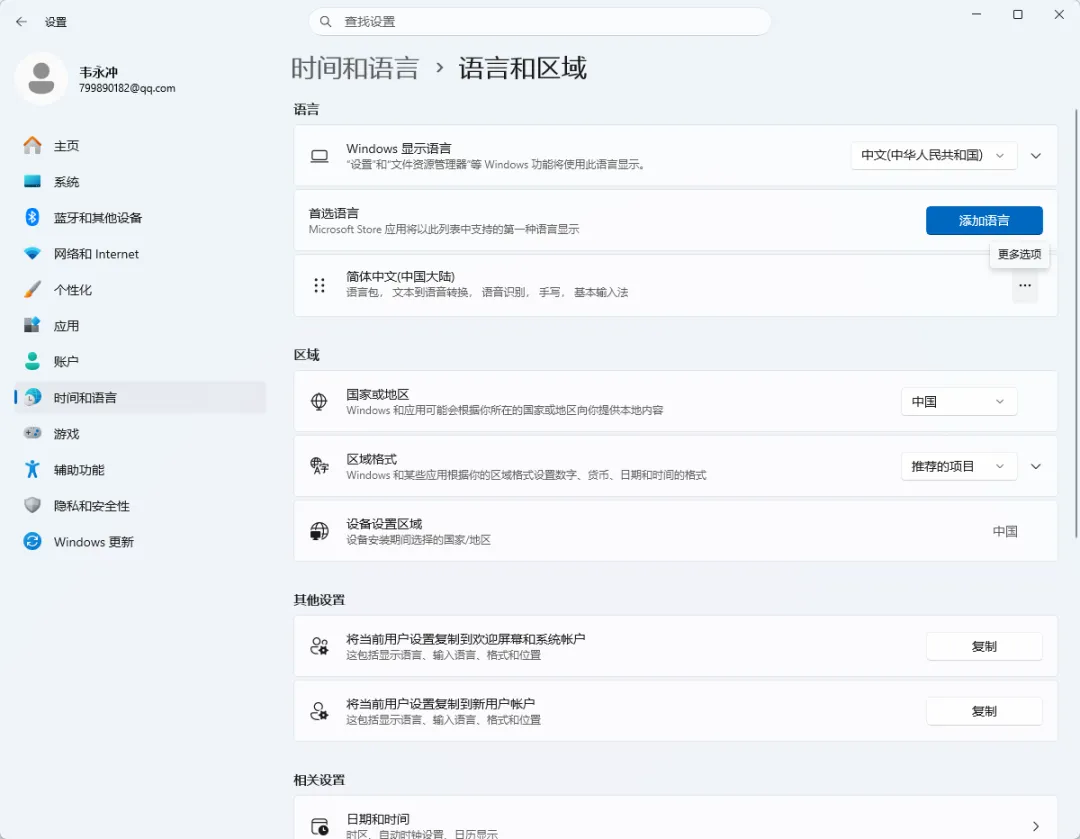Click the 账户 person icon
Viewport: 1080px width, 839px height.
point(32,361)
